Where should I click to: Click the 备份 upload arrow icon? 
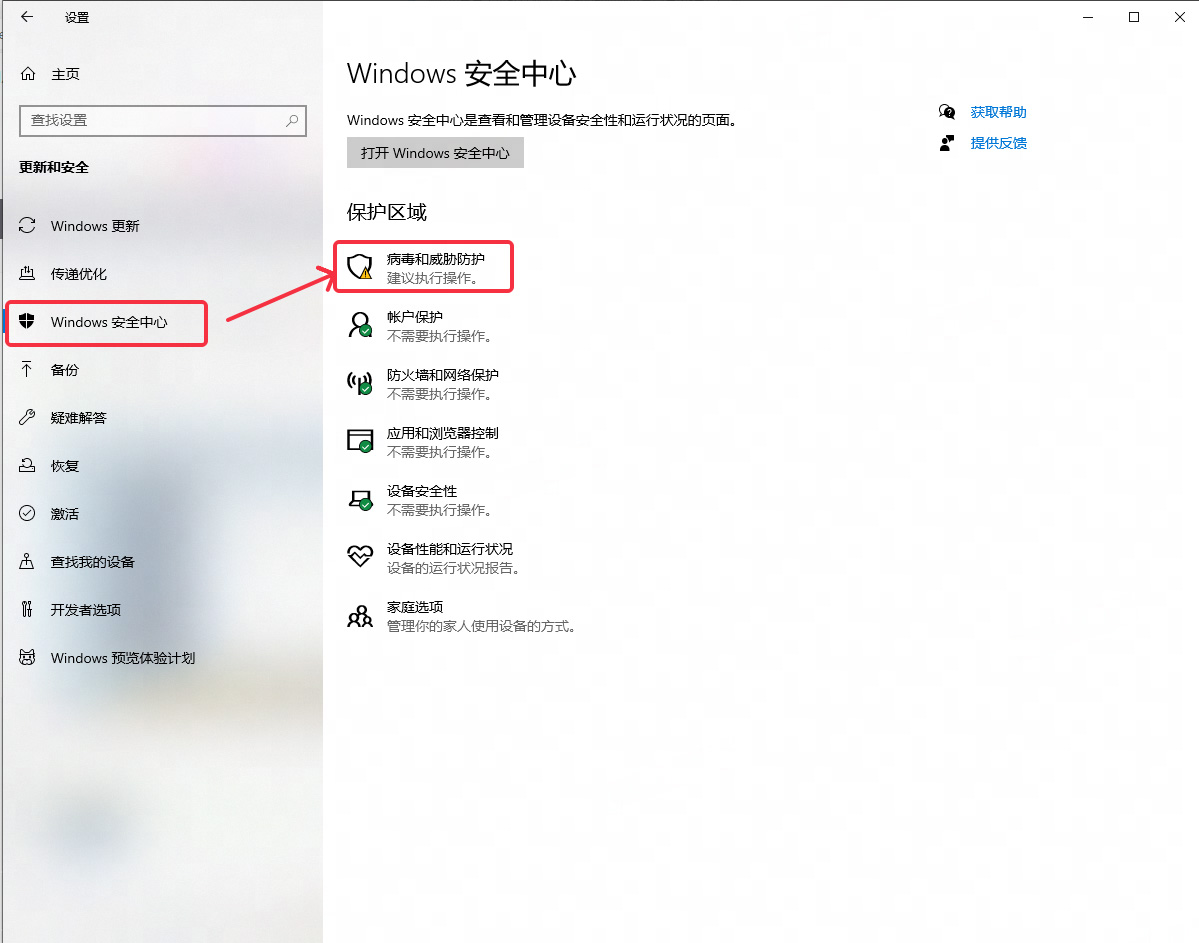(x=28, y=369)
